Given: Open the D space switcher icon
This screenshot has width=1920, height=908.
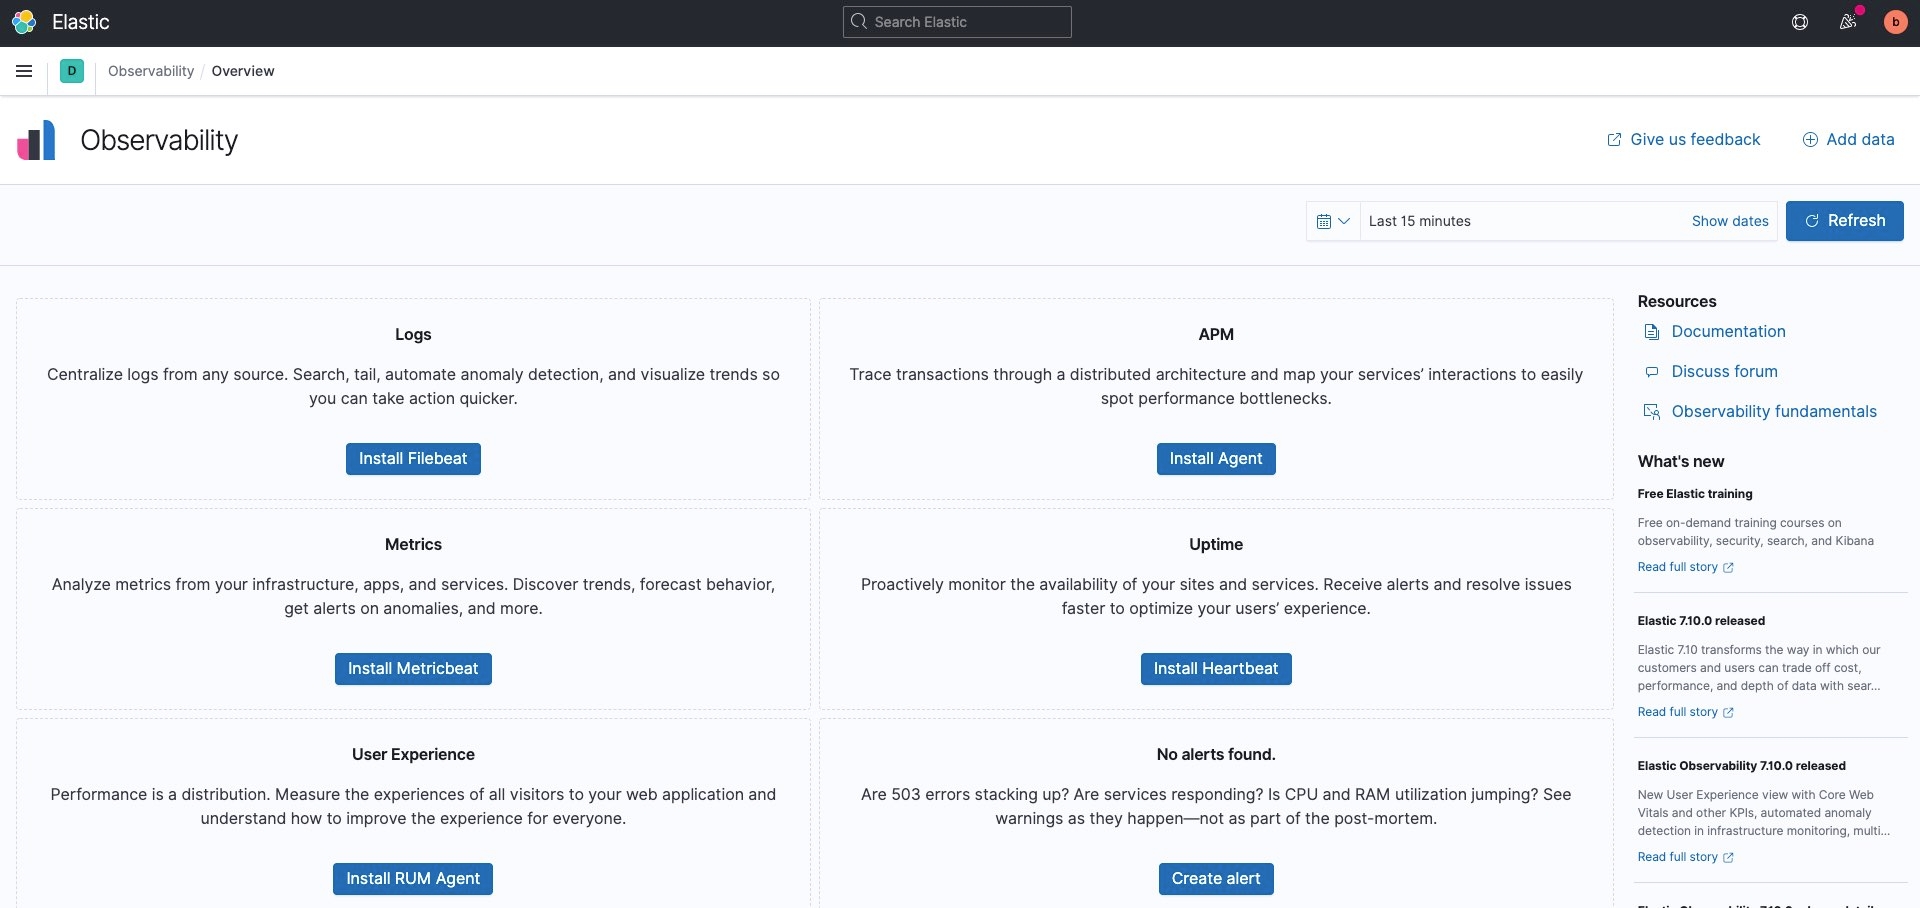Looking at the screenshot, I should (71, 71).
